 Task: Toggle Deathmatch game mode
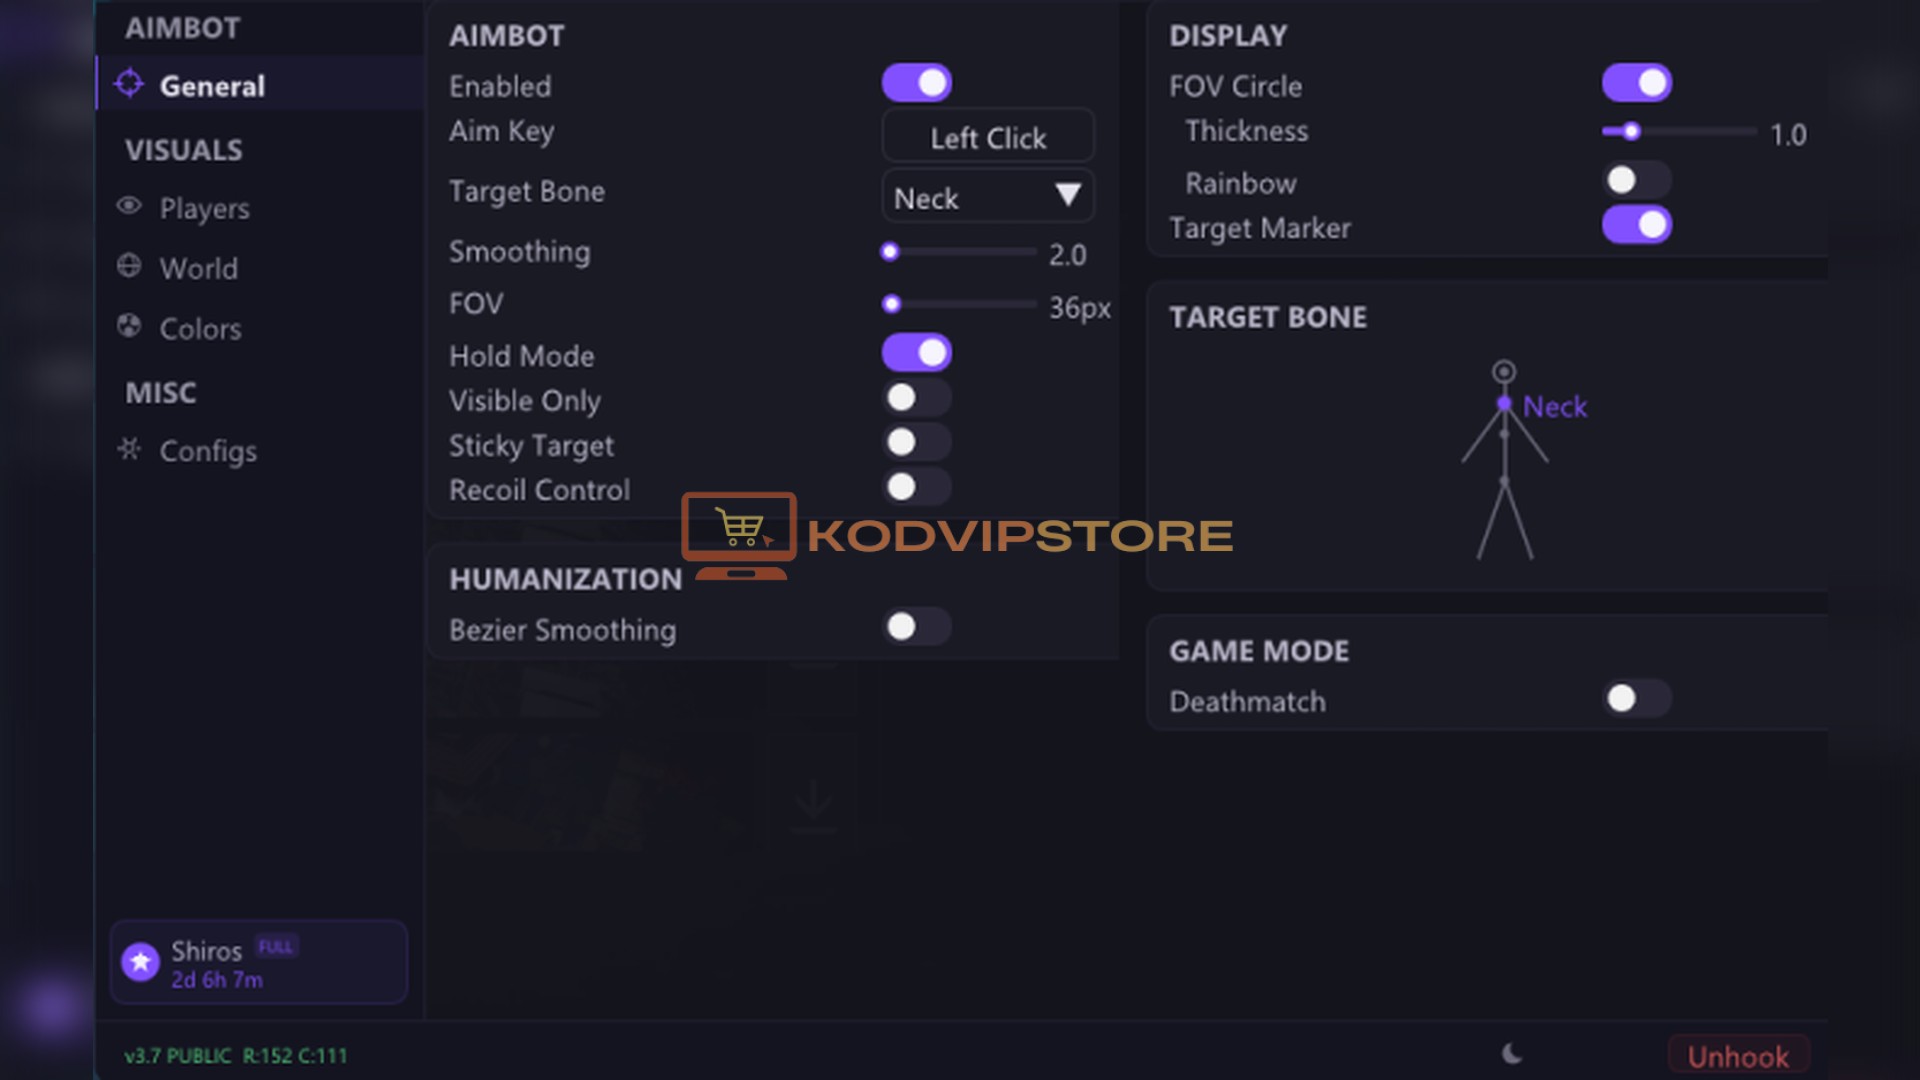(1636, 698)
